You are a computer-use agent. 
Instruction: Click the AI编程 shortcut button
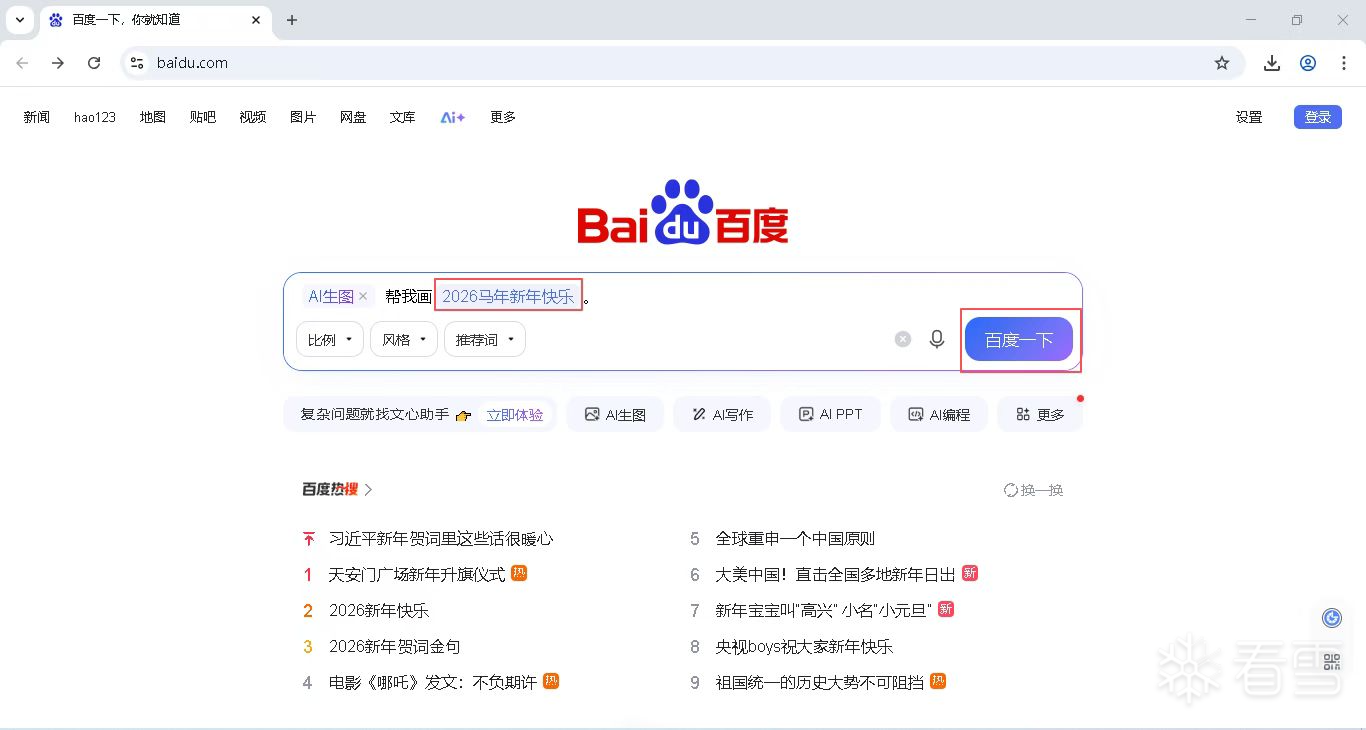point(938,414)
